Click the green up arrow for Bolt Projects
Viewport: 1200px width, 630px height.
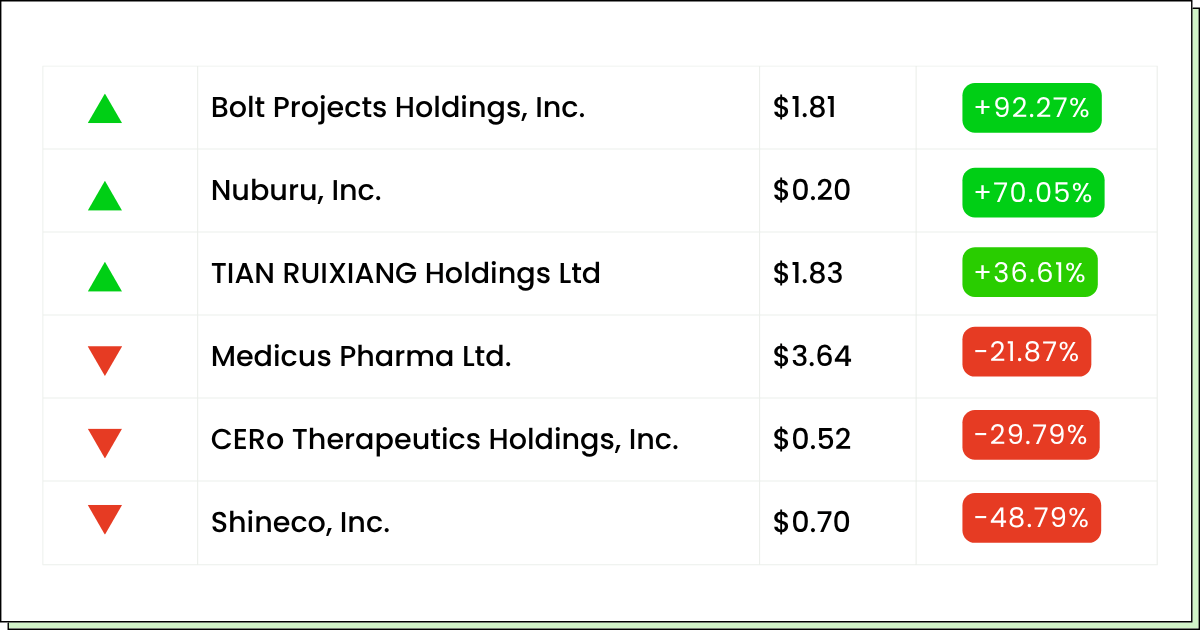tap(105, 108)
